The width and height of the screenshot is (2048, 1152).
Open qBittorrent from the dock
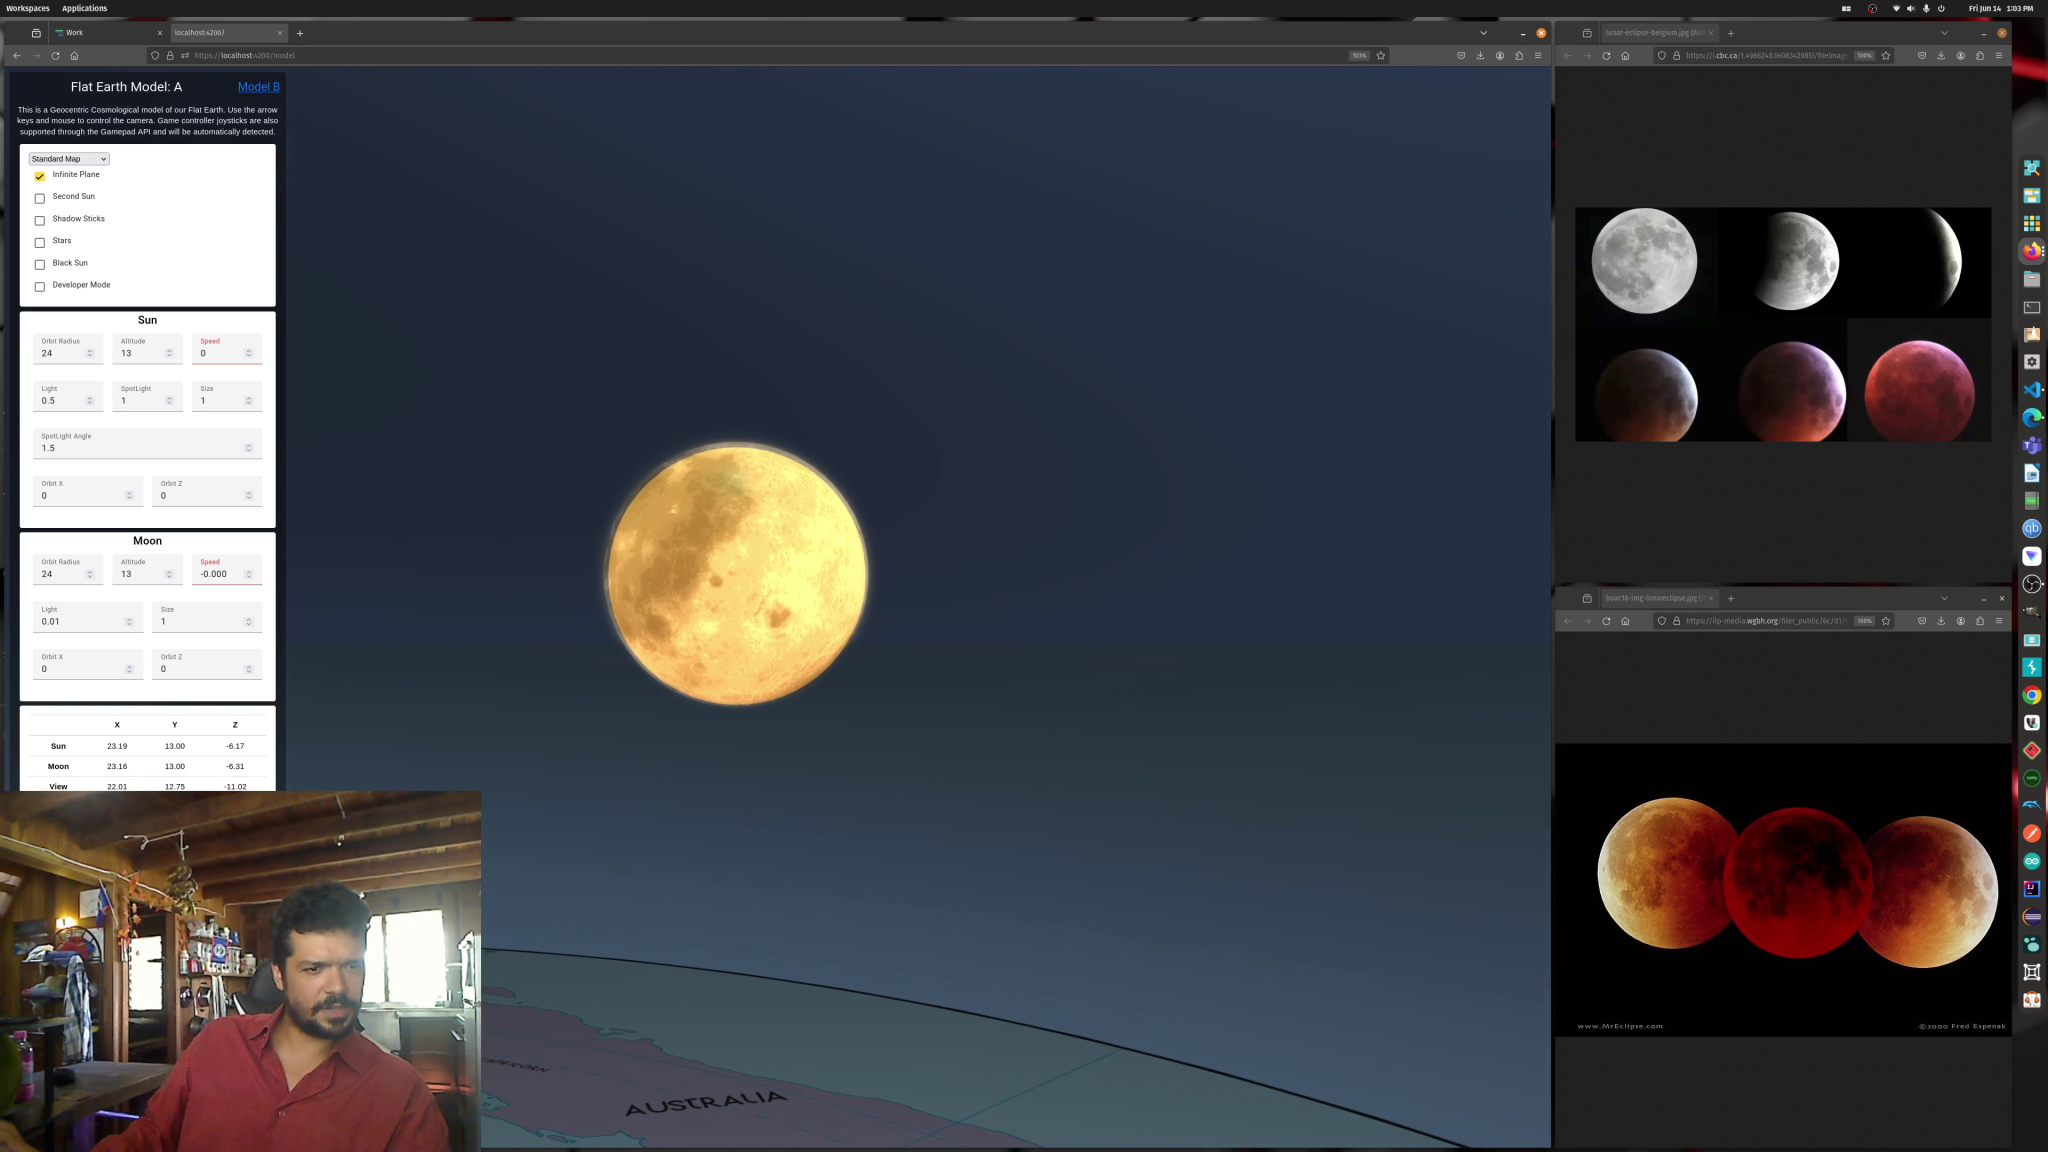click(2032, 529)
